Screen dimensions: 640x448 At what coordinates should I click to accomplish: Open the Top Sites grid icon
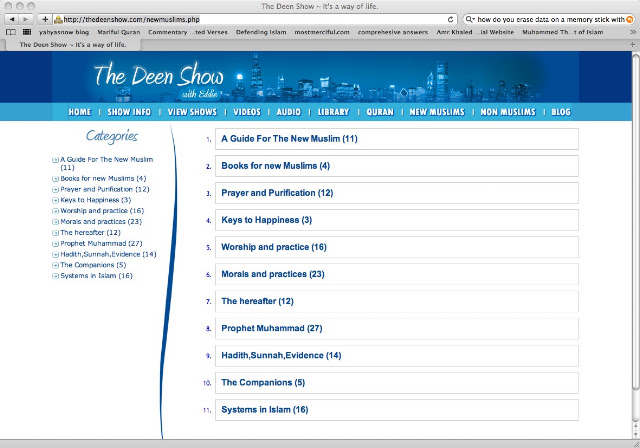pyautogui.click(x=27, y=32)
